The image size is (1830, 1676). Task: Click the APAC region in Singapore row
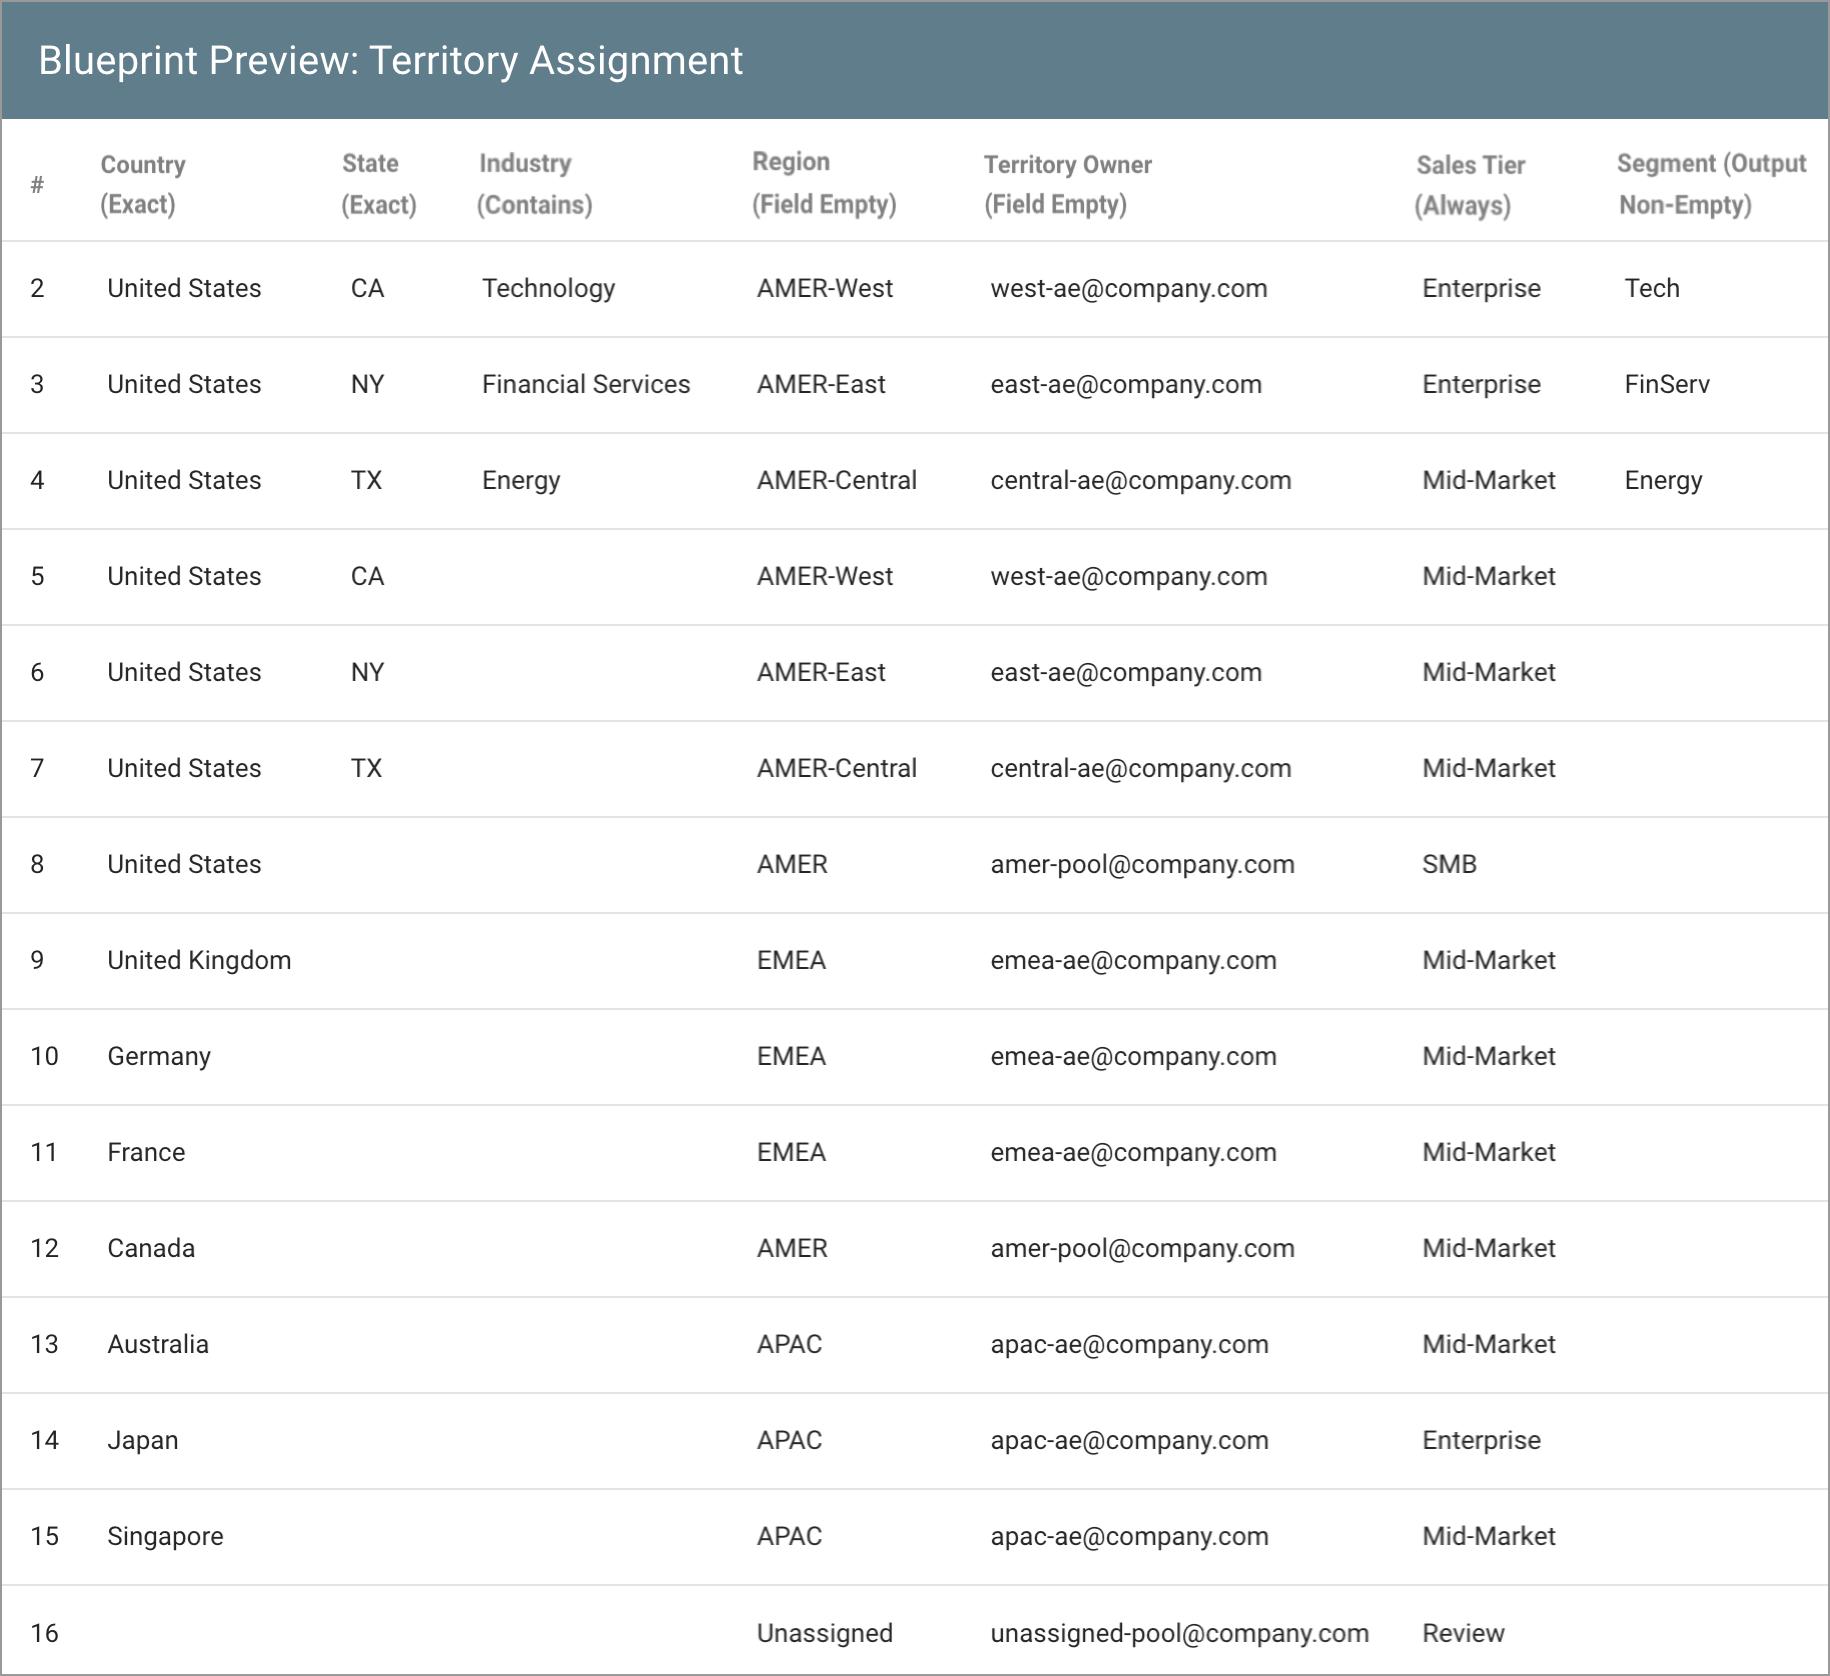click(789, 1536)
